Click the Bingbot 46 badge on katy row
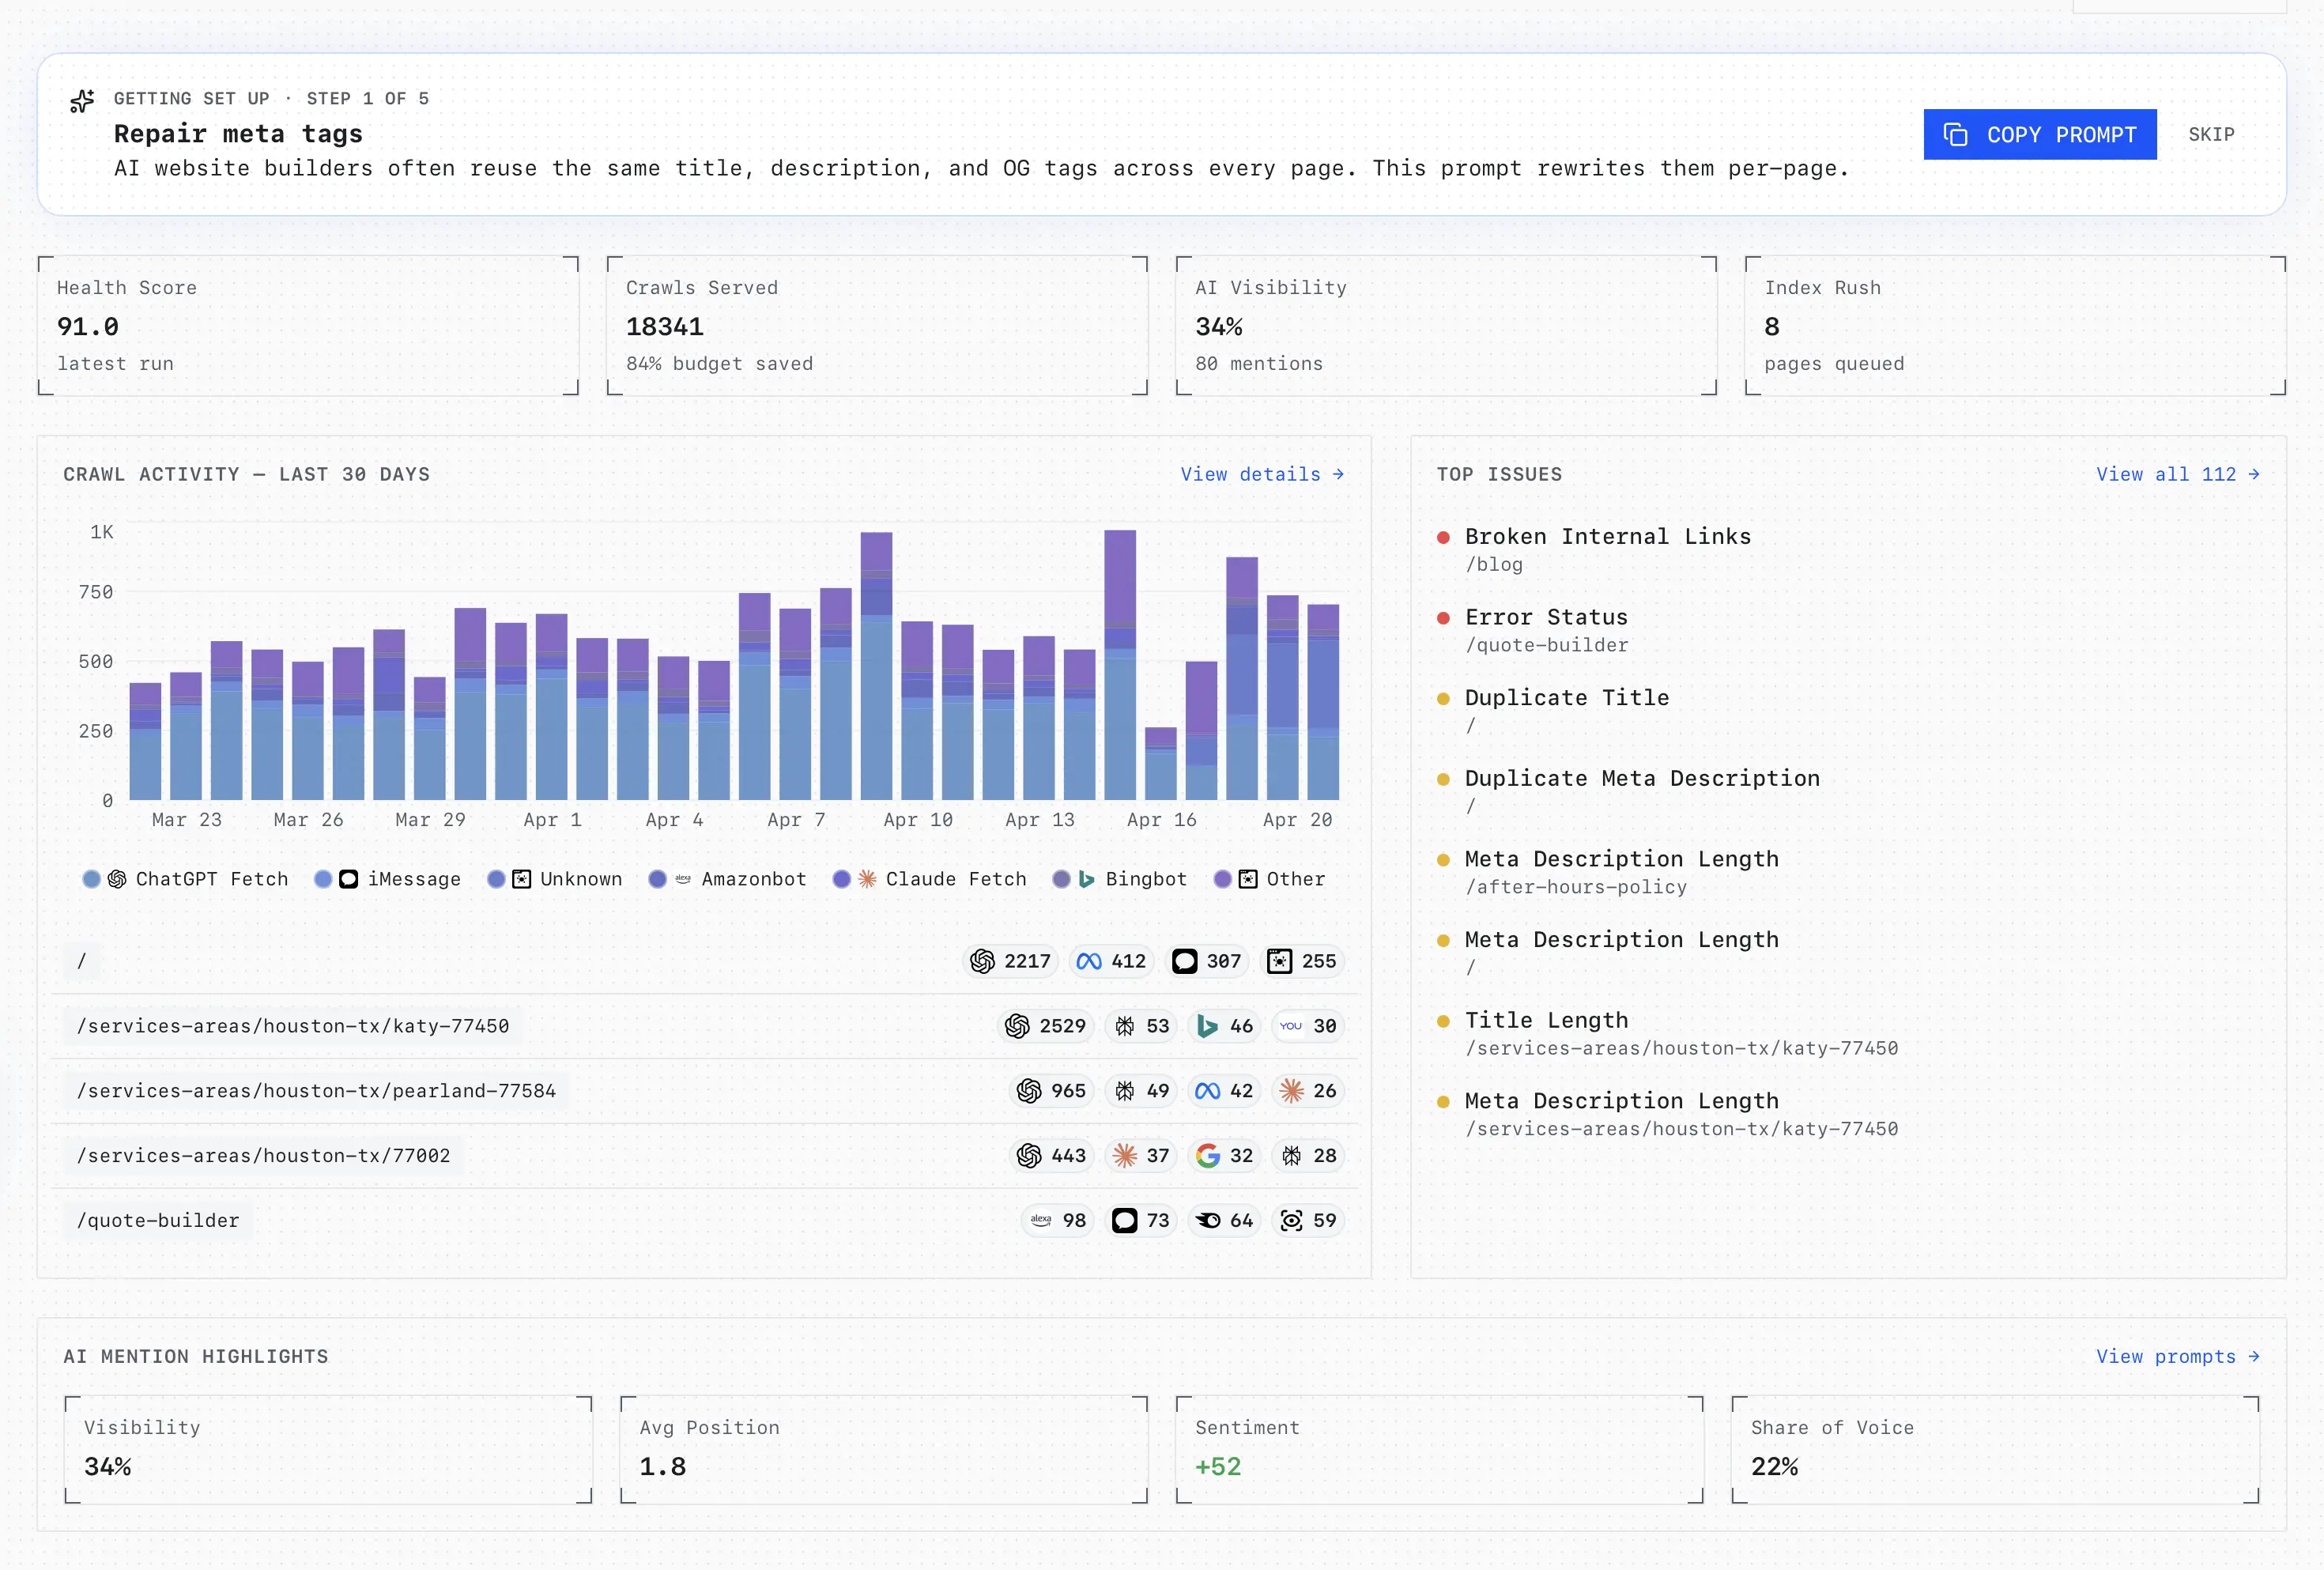Image resolution: width=2324 pixels, height=1570 pixels. pyautogui.click(x=1224, y=1026)
